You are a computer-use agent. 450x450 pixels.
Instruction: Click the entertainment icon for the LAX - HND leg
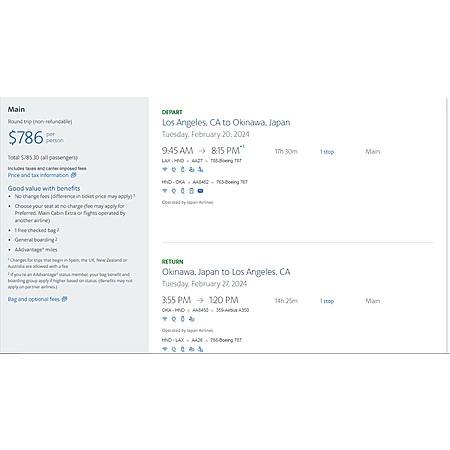pos(191,169)
